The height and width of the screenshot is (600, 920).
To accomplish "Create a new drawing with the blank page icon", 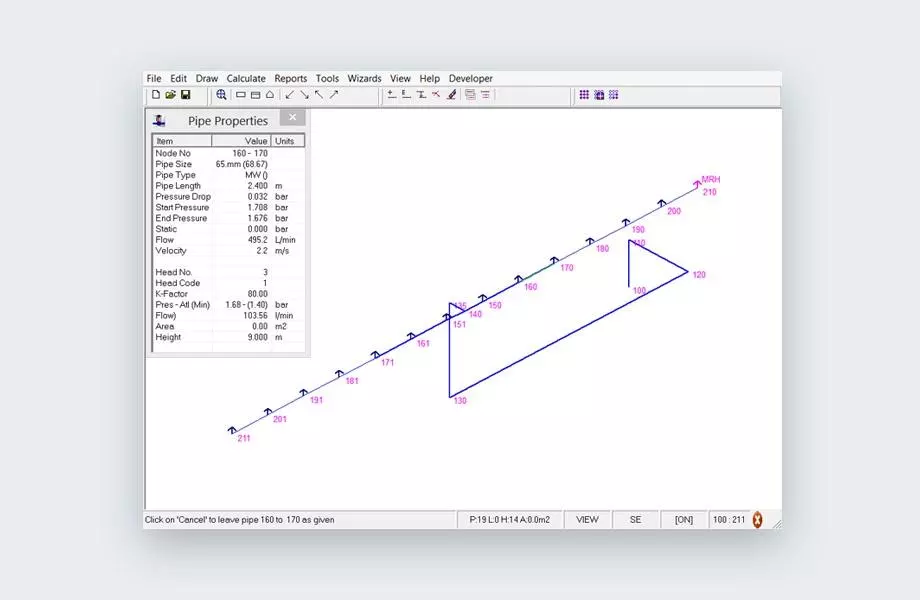I will click(x=158, y=94).
